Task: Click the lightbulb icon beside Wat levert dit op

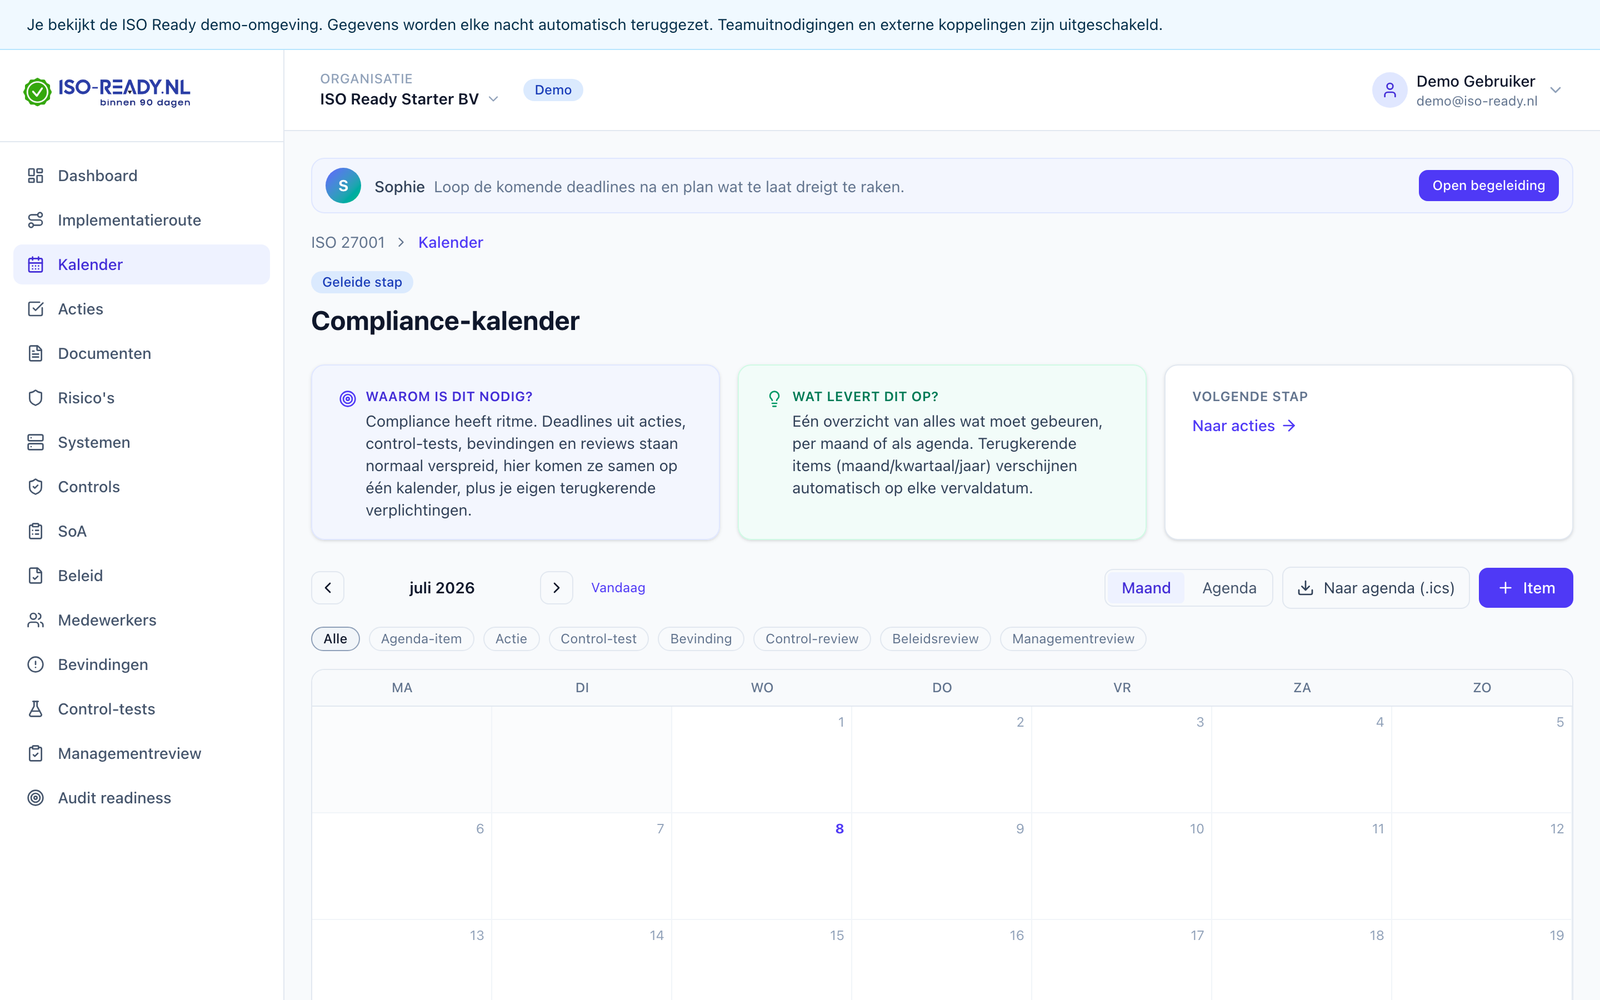Action: [774, 399]
